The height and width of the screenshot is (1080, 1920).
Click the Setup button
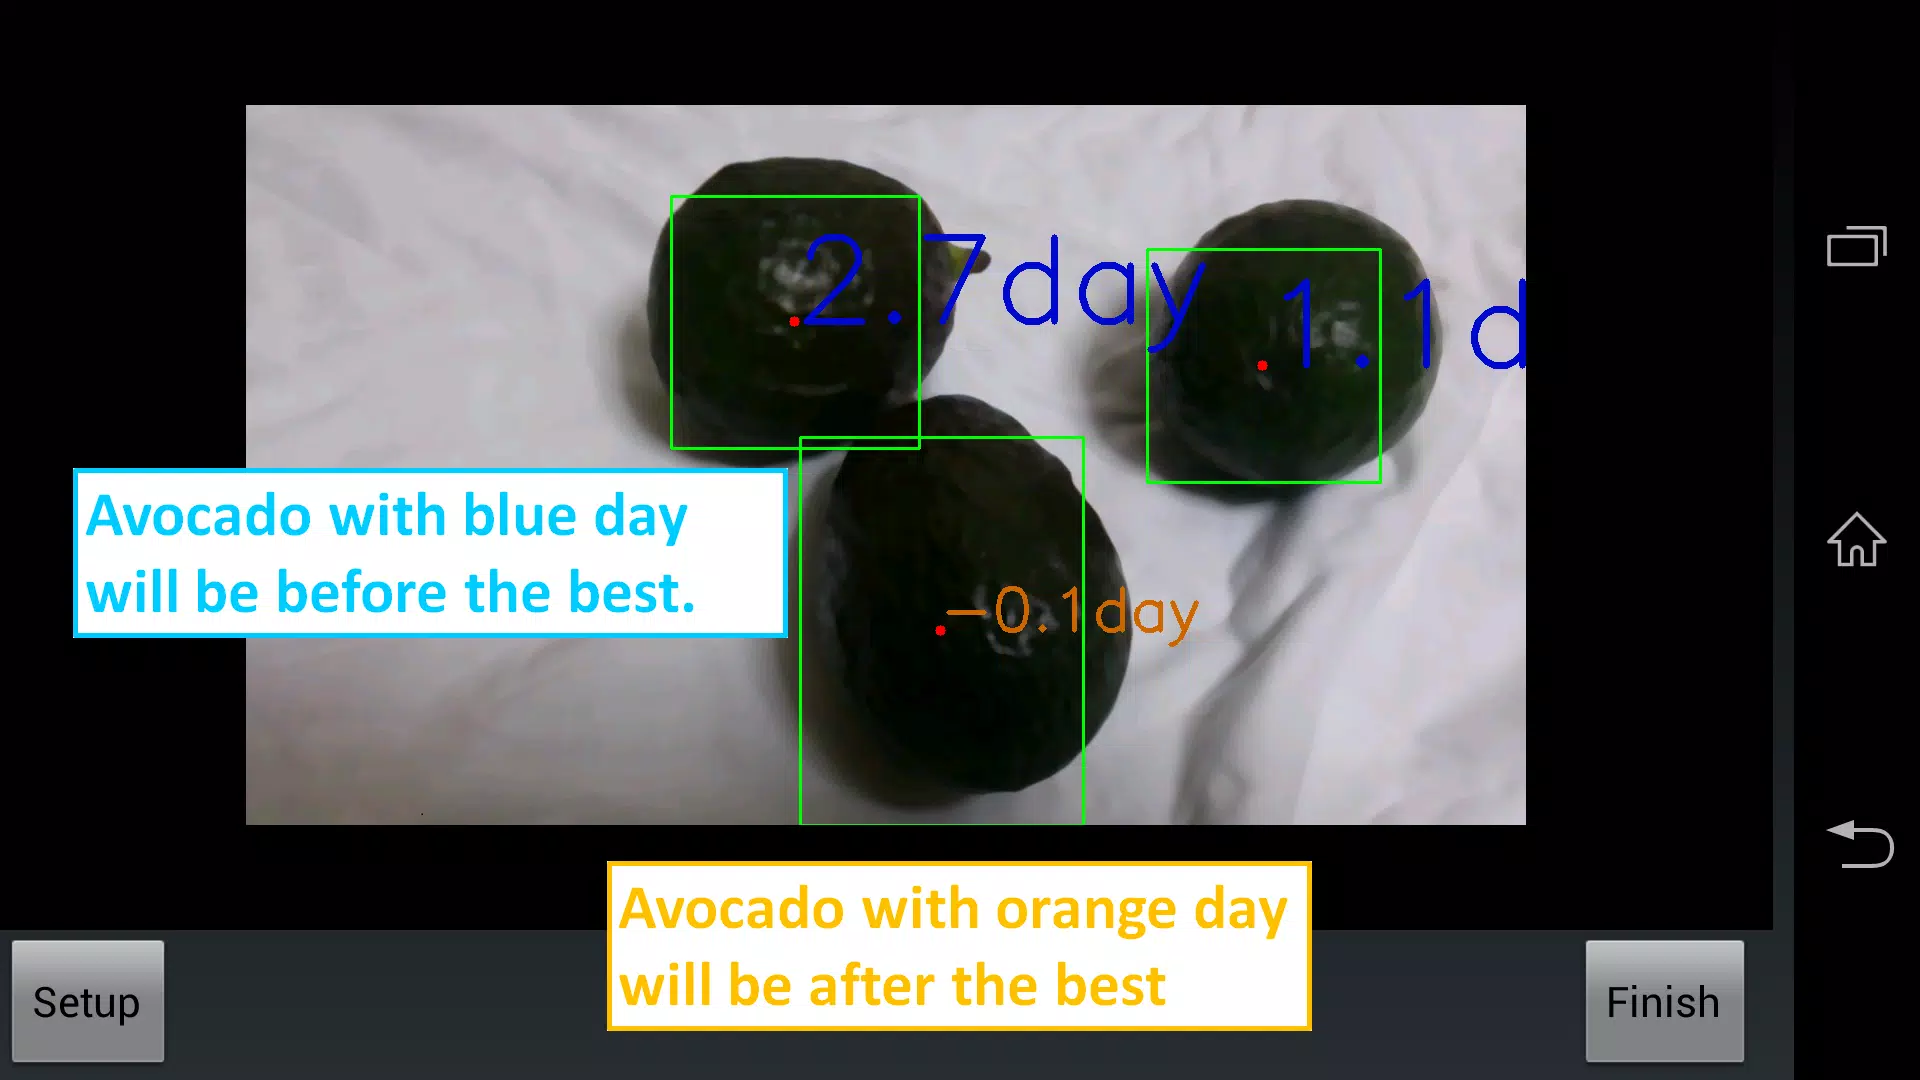(x=87, y=1002)
